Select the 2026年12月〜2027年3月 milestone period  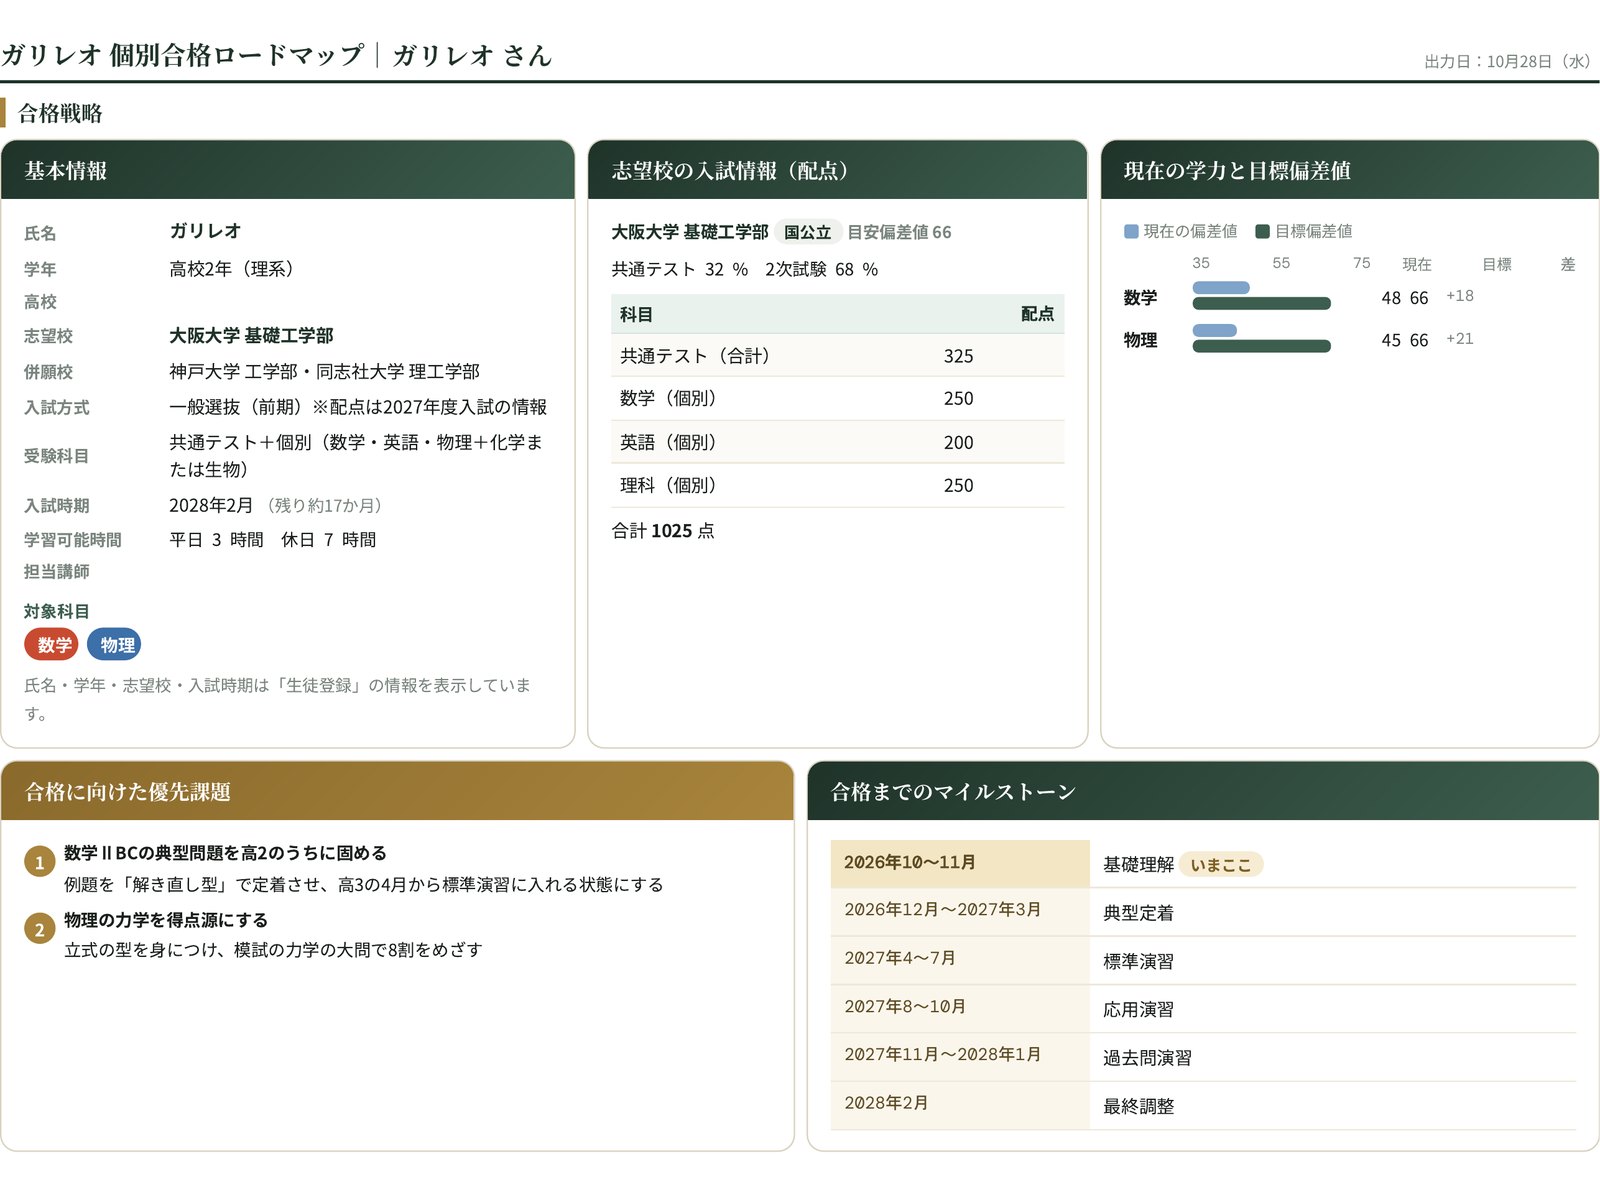943,910
